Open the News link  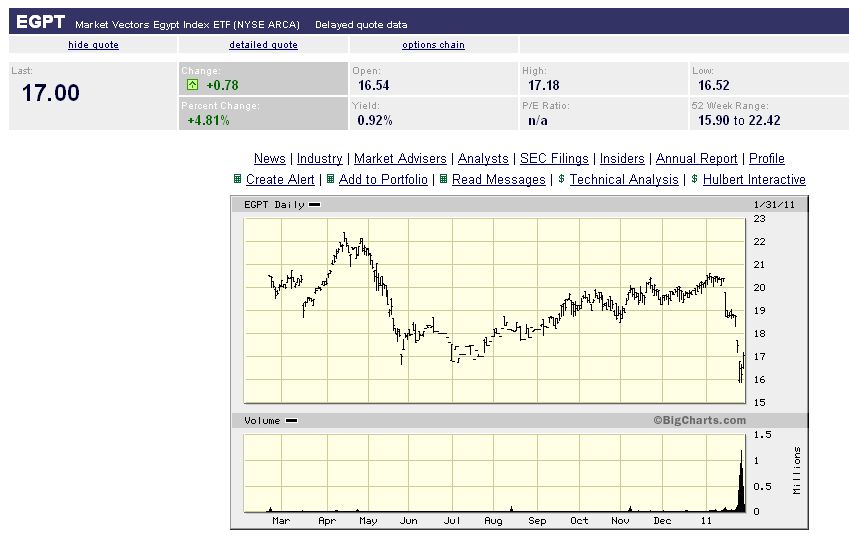coord(270,159)
